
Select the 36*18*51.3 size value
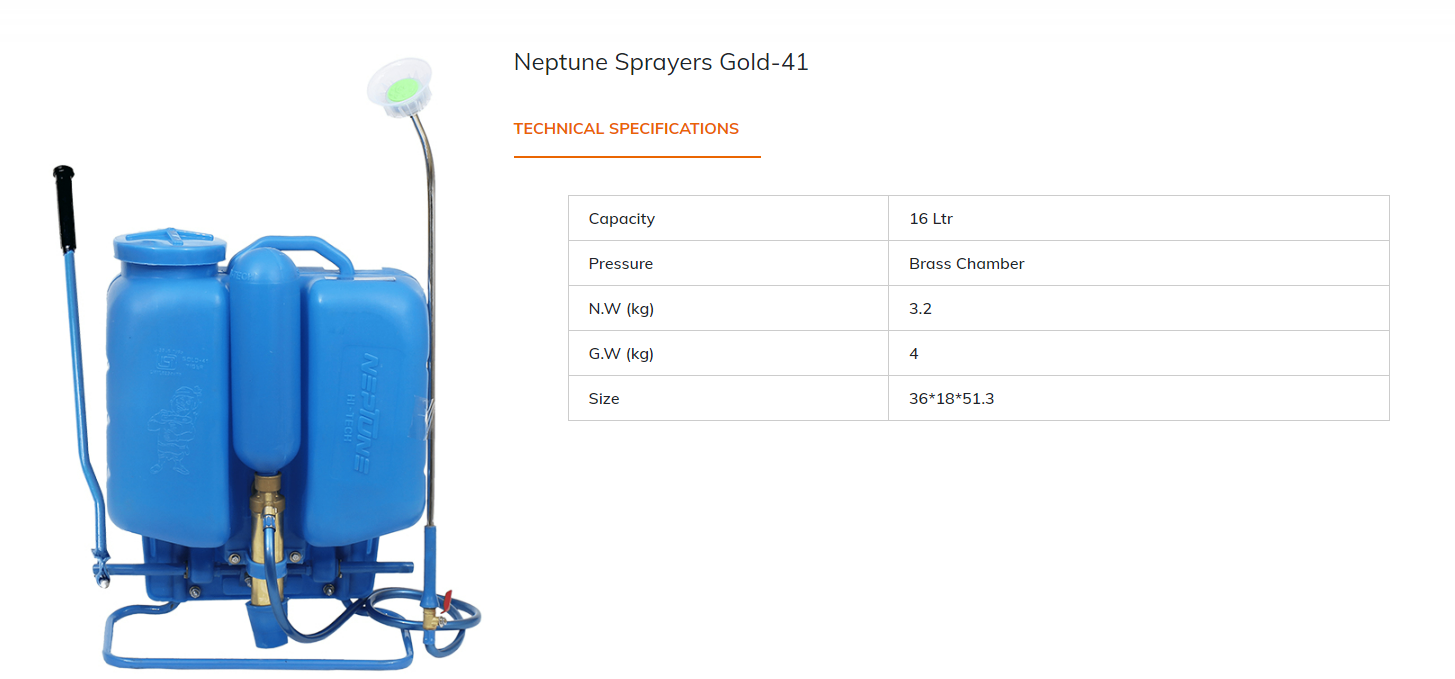[951, 399]
